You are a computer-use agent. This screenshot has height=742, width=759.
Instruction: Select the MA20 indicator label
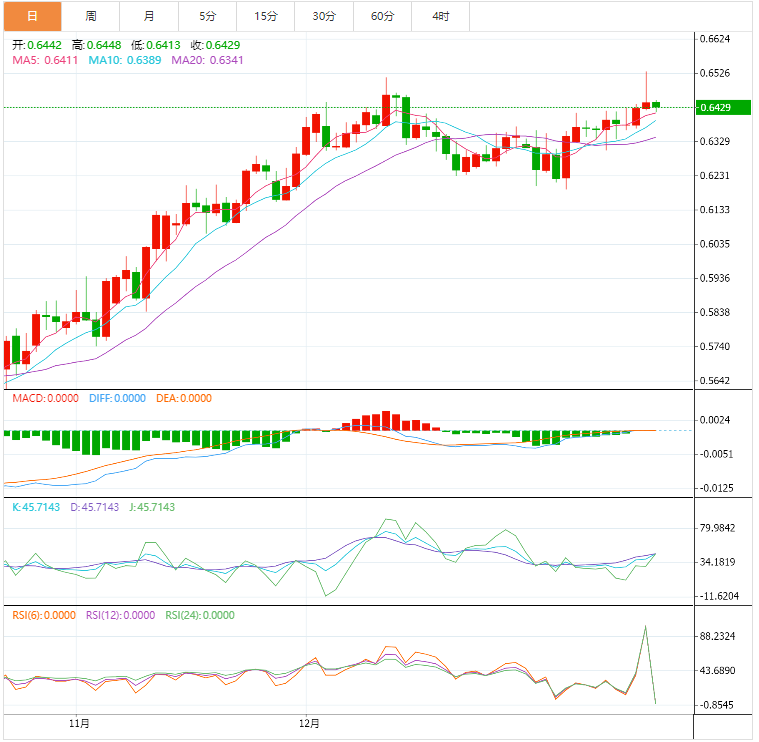207,60
